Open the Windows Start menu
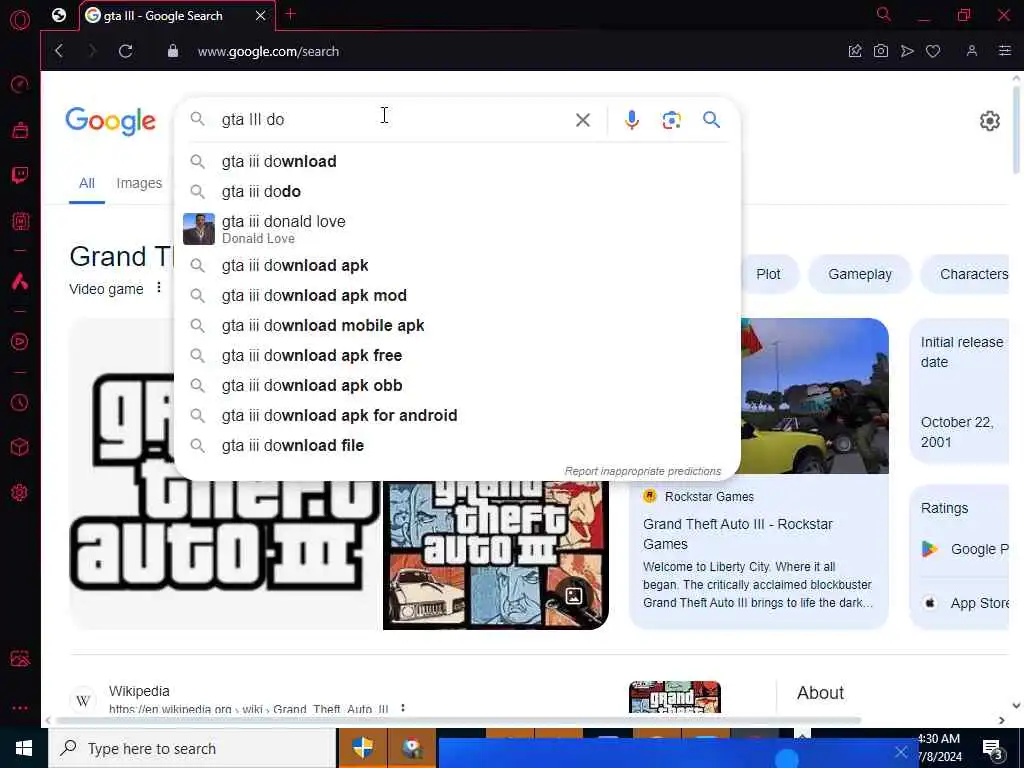The height and width of the screenshot is (768, 1024). (x=24, y=748)
